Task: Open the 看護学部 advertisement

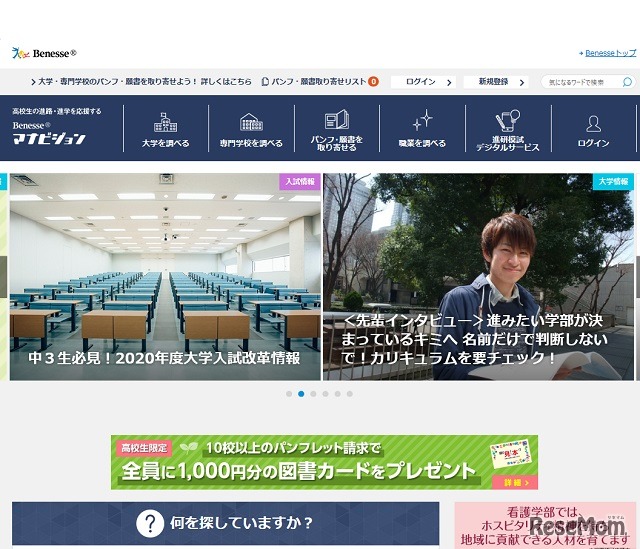Action: 545,526
